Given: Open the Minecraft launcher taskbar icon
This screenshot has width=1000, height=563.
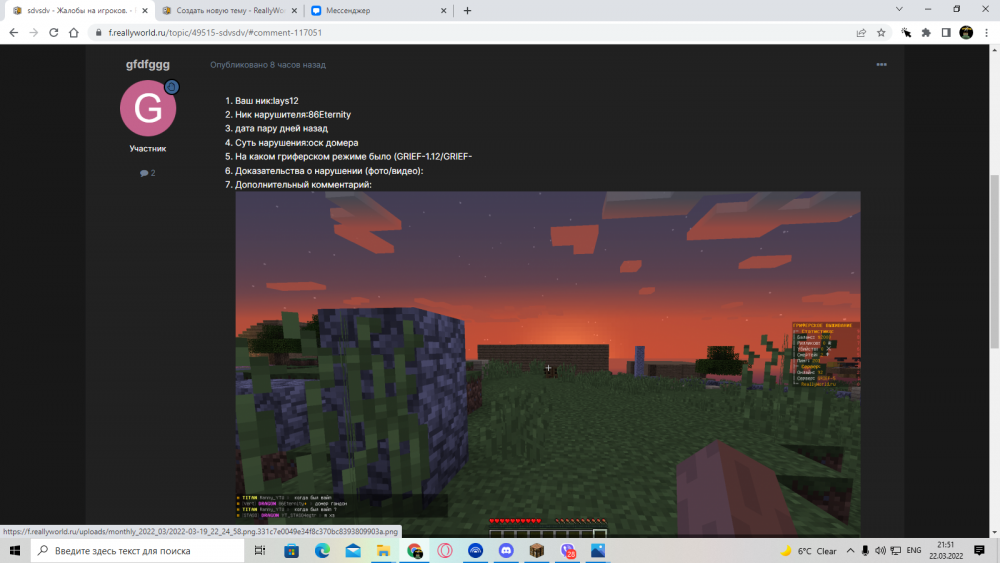Looking at the screenshot, I should point(536,550).
